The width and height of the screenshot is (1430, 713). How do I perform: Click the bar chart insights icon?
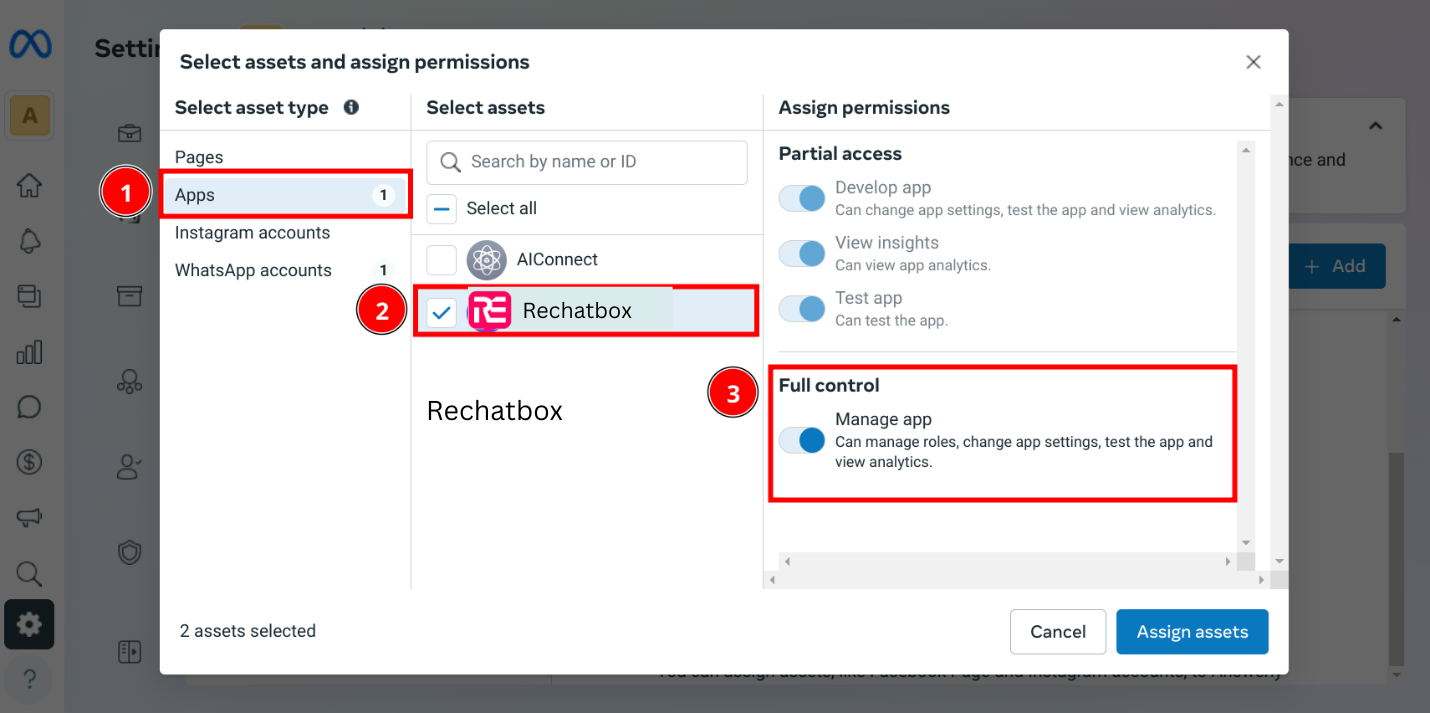(x=29, y=352)
